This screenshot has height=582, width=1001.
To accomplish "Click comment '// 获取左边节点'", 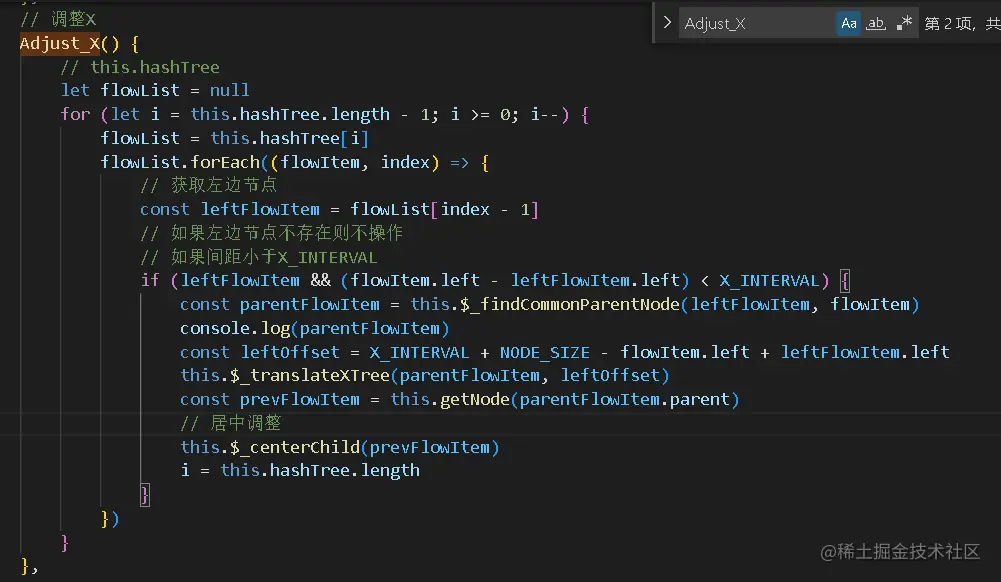I will 208,186.
